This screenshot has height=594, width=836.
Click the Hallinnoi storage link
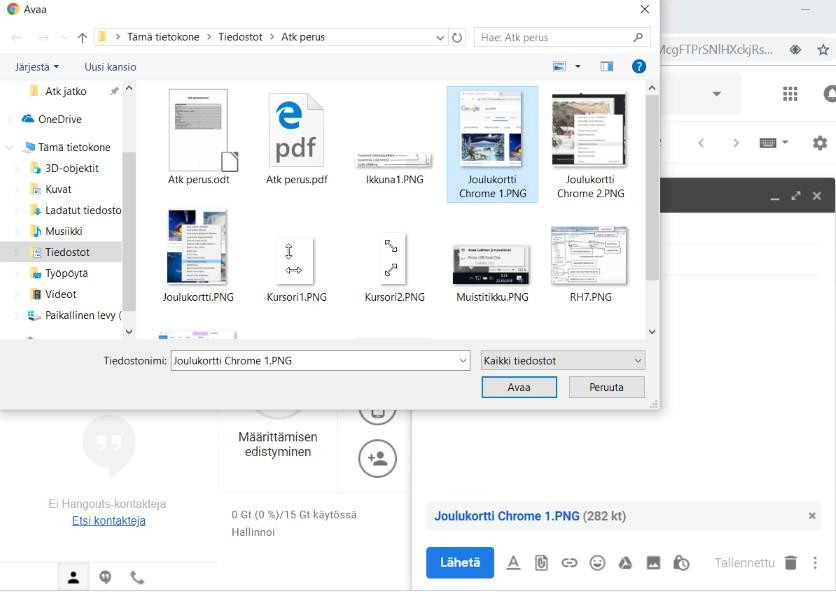tap(253, 532)
